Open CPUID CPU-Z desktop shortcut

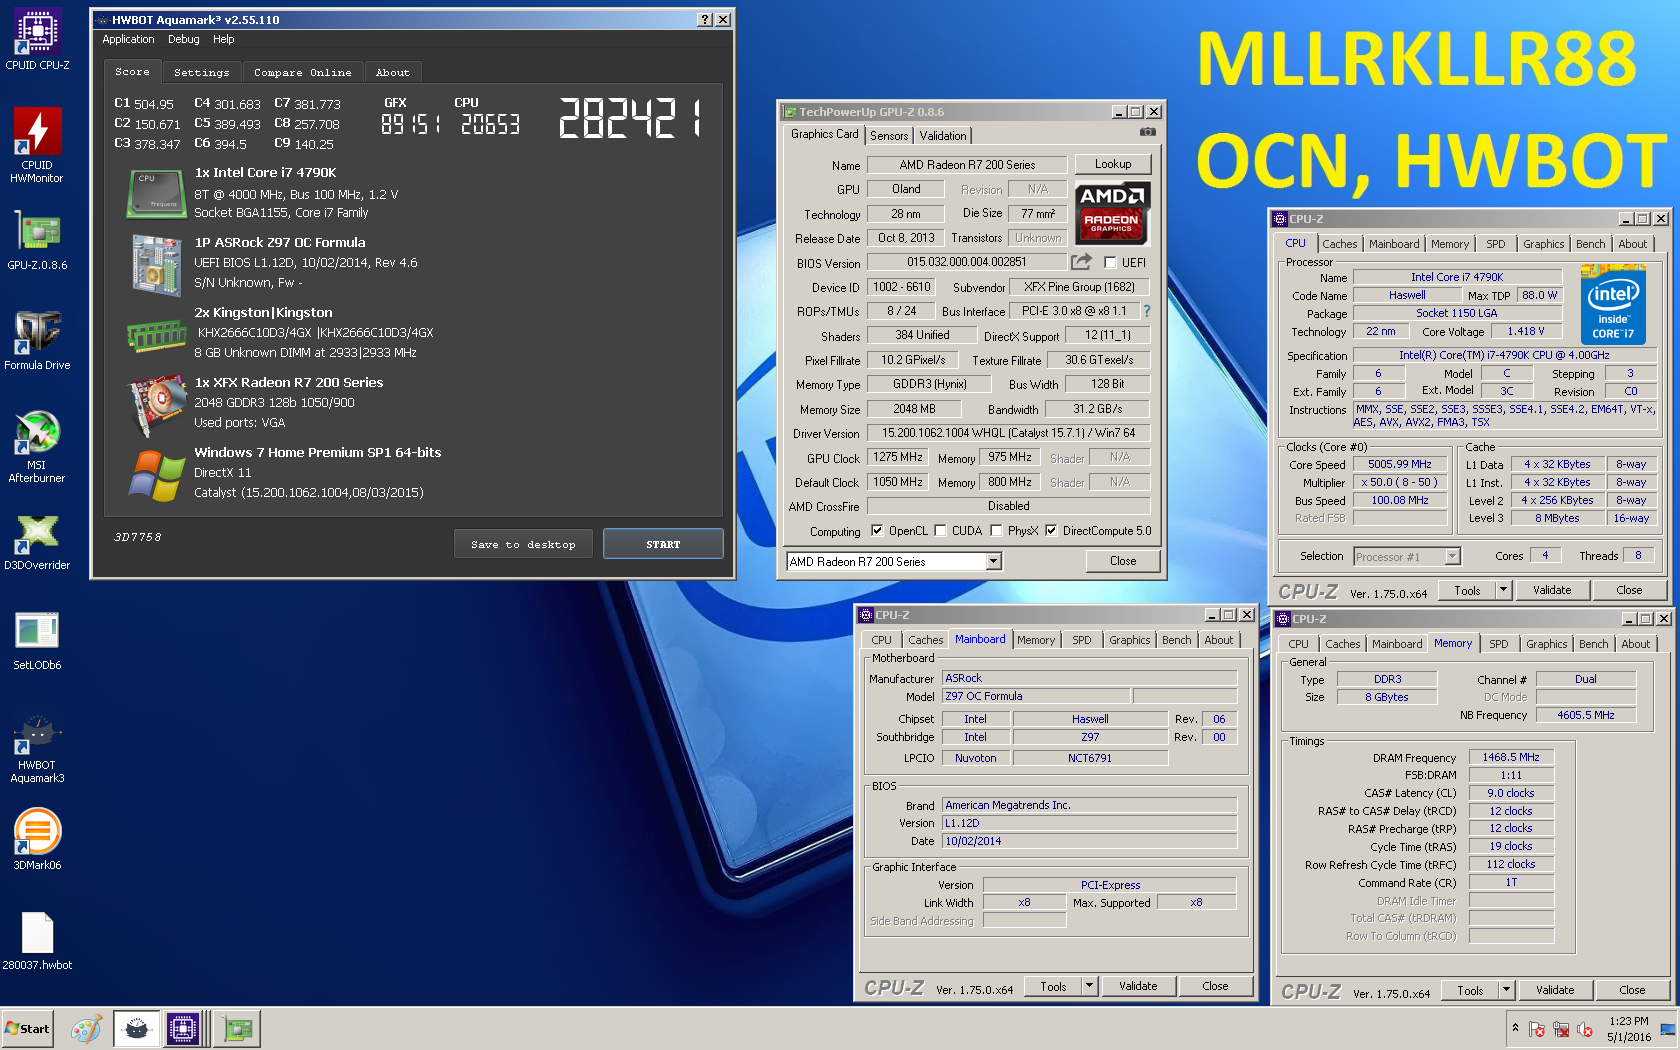pos(37,40)
